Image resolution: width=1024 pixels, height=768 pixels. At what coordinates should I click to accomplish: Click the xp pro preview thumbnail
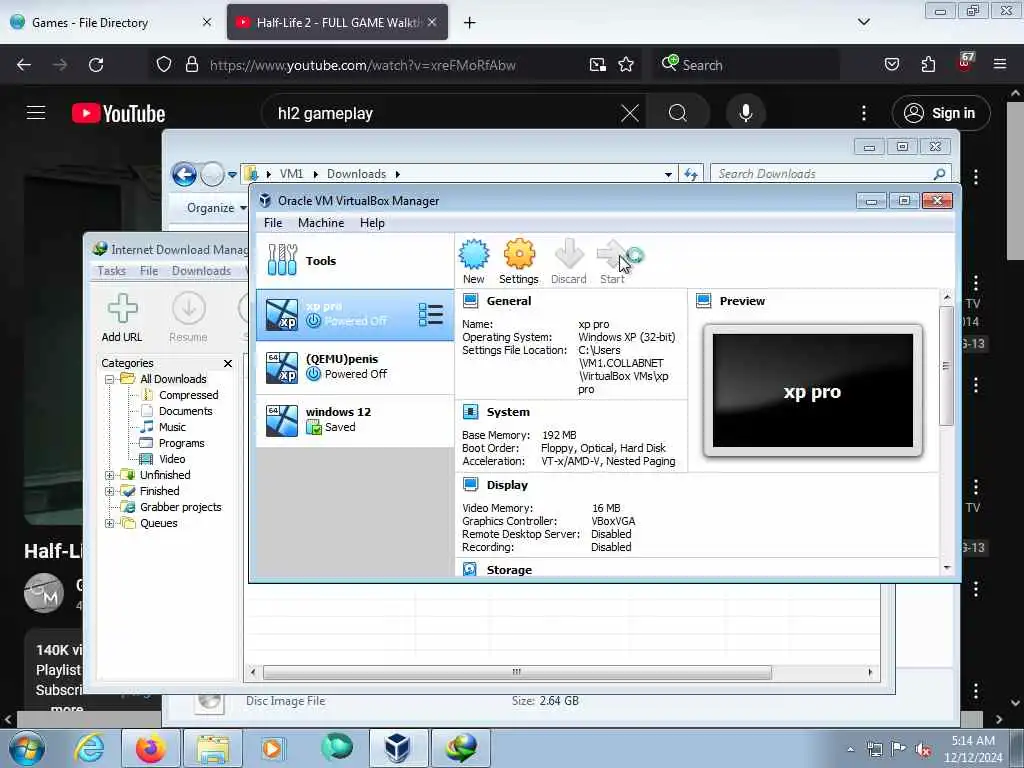click(812, 391)
